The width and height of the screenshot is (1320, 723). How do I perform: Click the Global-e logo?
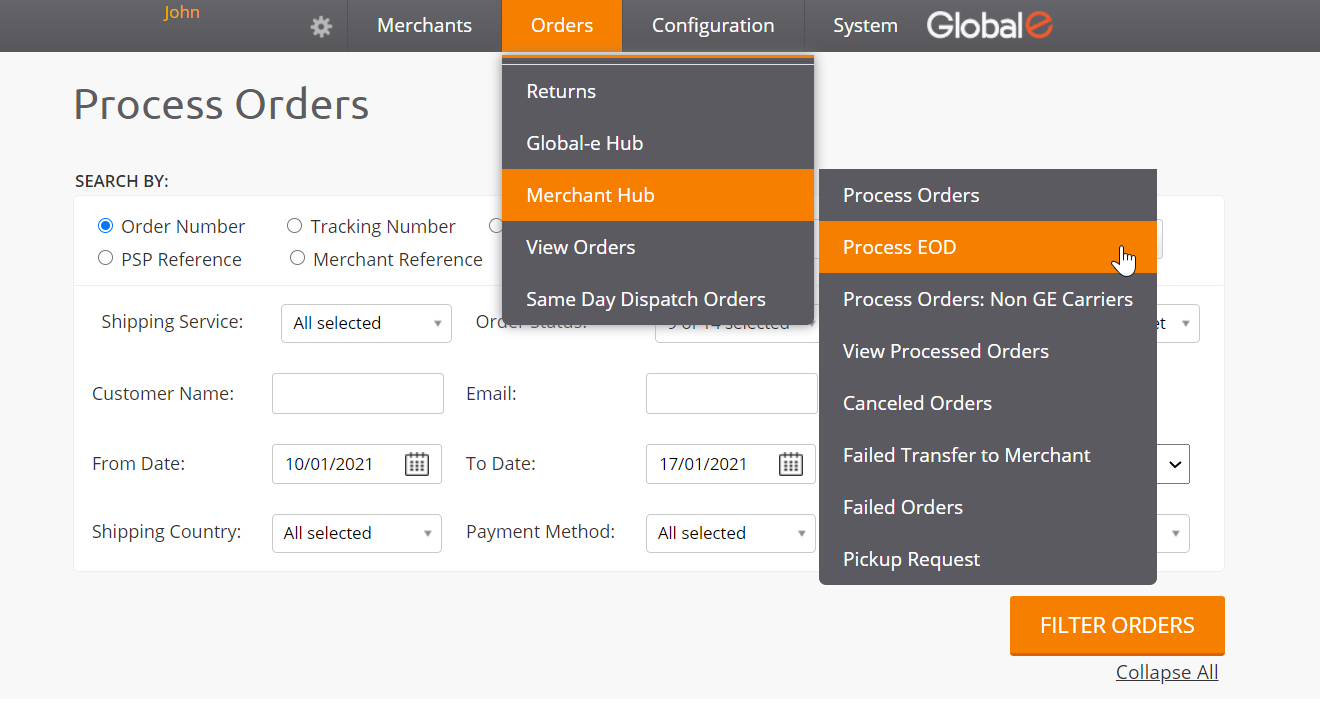pos(989,26)
